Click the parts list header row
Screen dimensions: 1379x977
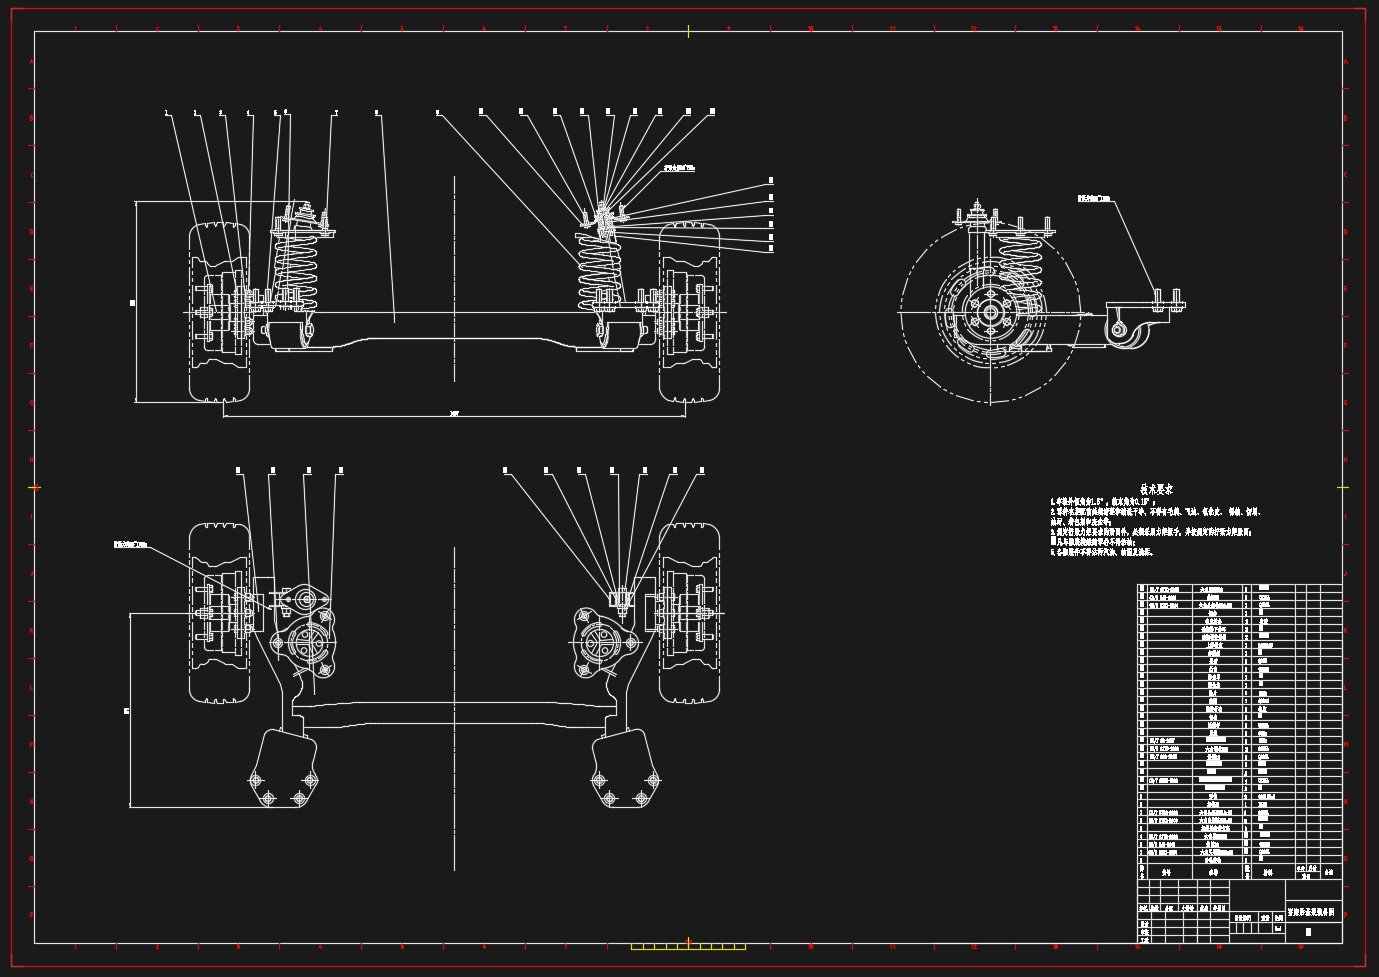point(1239,872)
